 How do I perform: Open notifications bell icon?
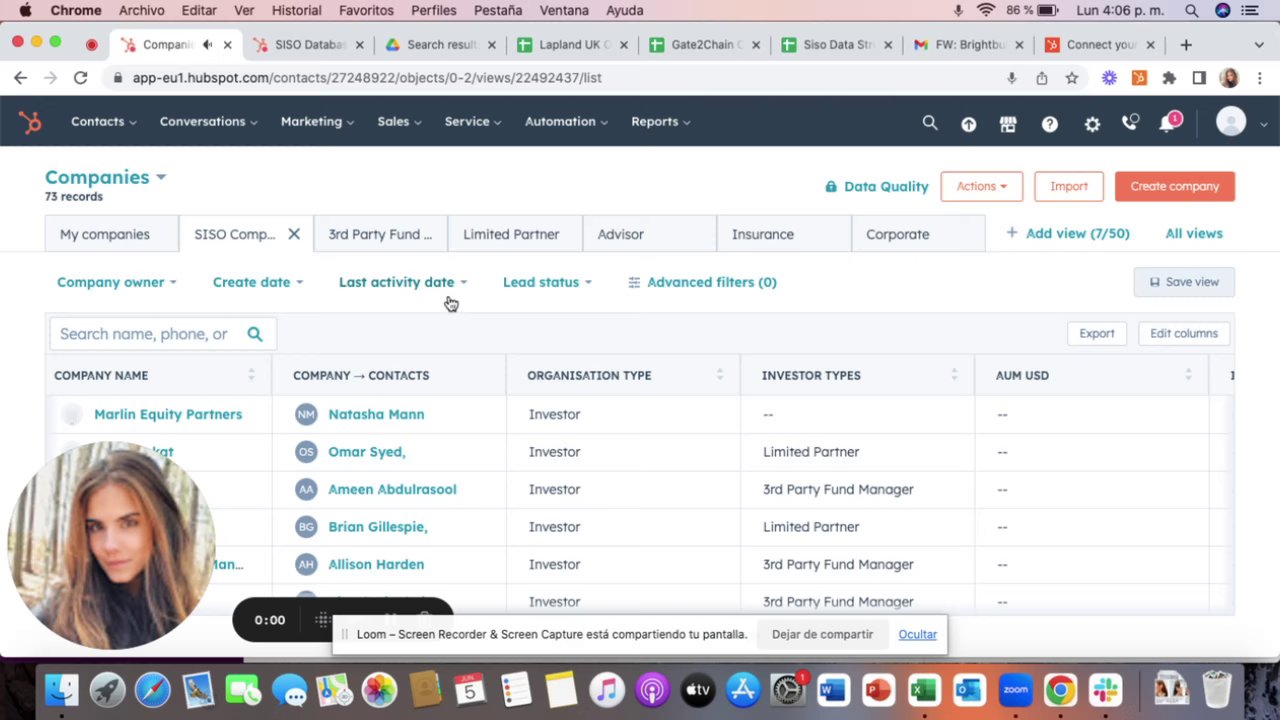[x=1167, y=123]
